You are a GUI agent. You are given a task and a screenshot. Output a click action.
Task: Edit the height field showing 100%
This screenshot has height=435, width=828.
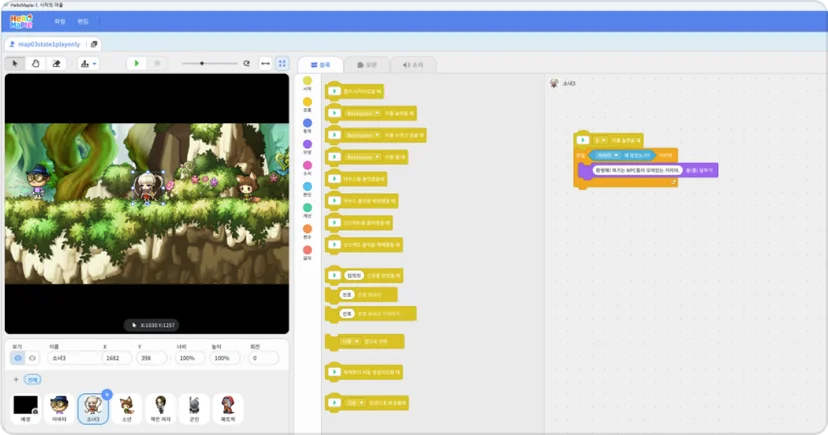point(224,358)
